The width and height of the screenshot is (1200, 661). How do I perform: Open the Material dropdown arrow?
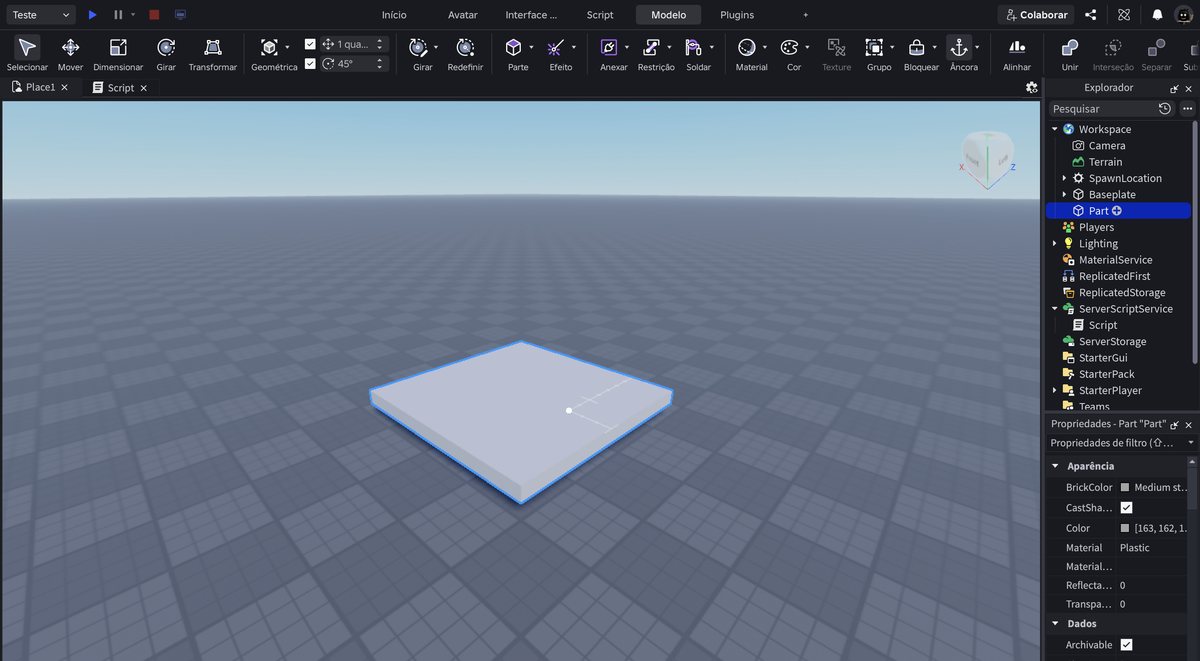pos(764,47)
